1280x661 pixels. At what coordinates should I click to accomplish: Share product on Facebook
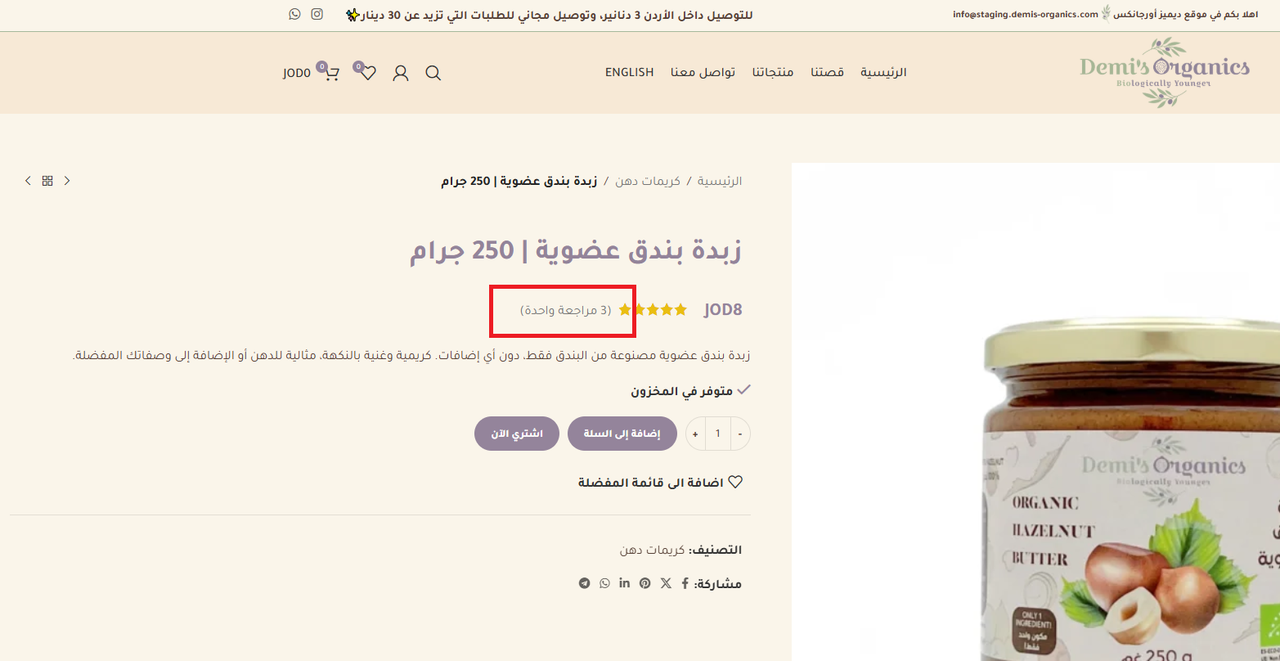[685, 583]
